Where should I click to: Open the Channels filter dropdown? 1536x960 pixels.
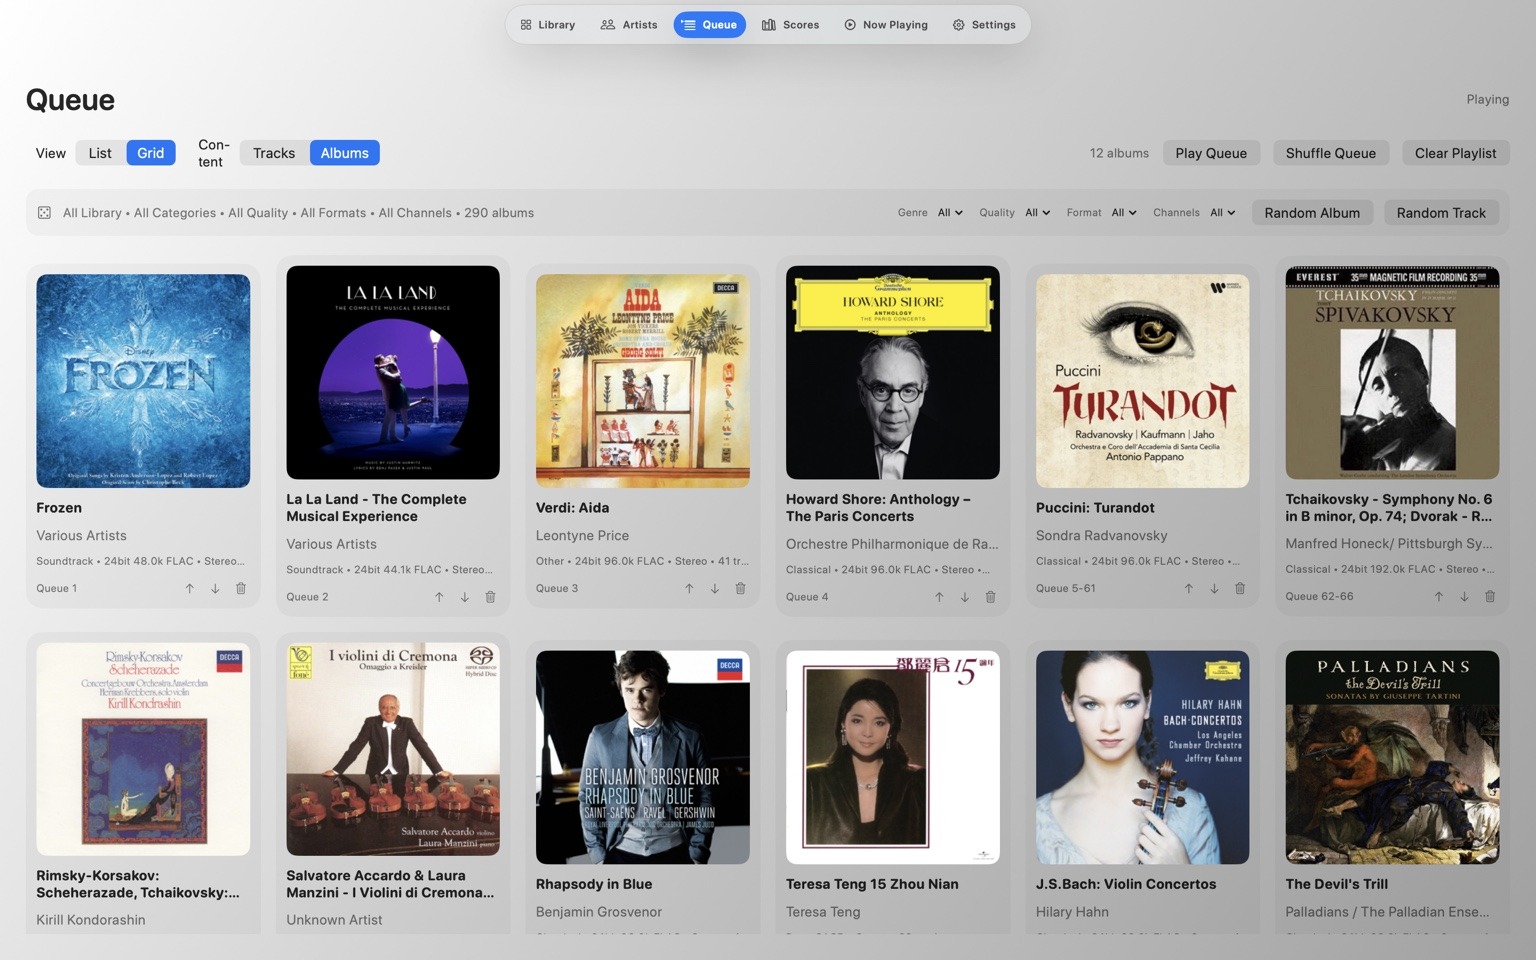pos(1223,213)
